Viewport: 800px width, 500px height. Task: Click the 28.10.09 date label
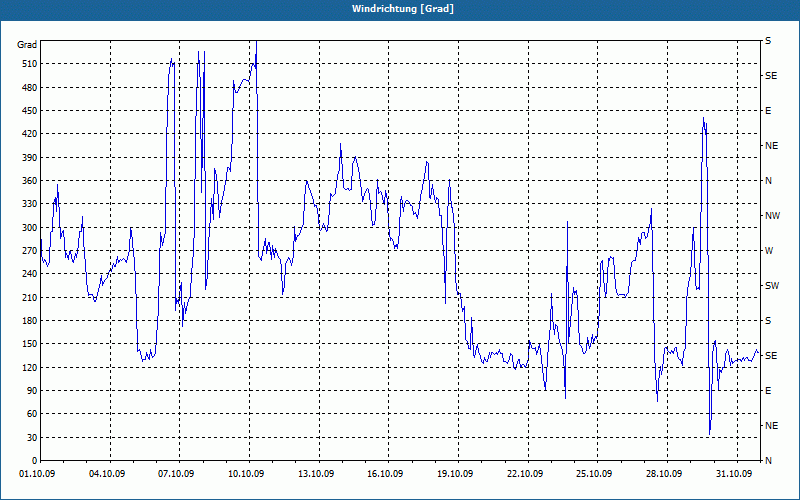coord(664,474)
